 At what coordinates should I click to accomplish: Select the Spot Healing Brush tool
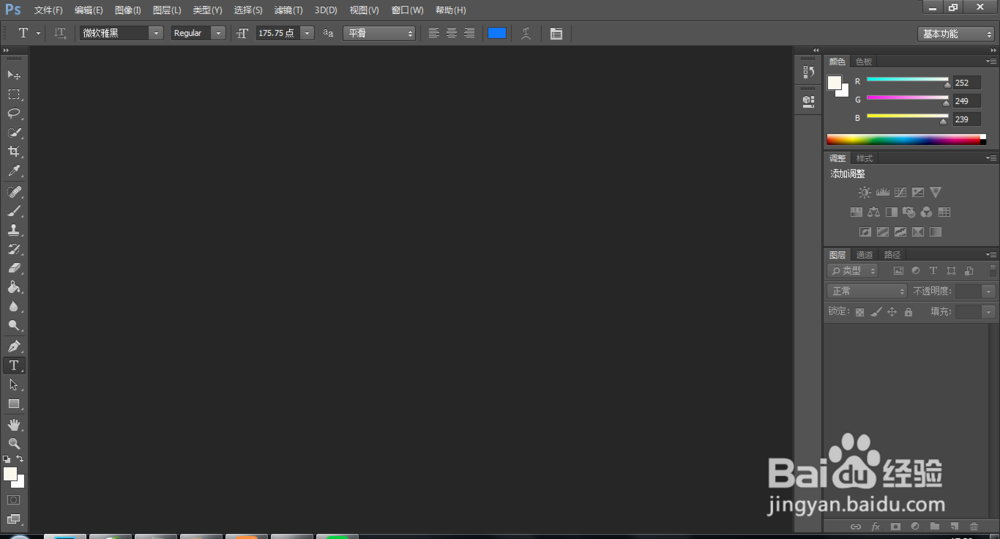[13, 192]
